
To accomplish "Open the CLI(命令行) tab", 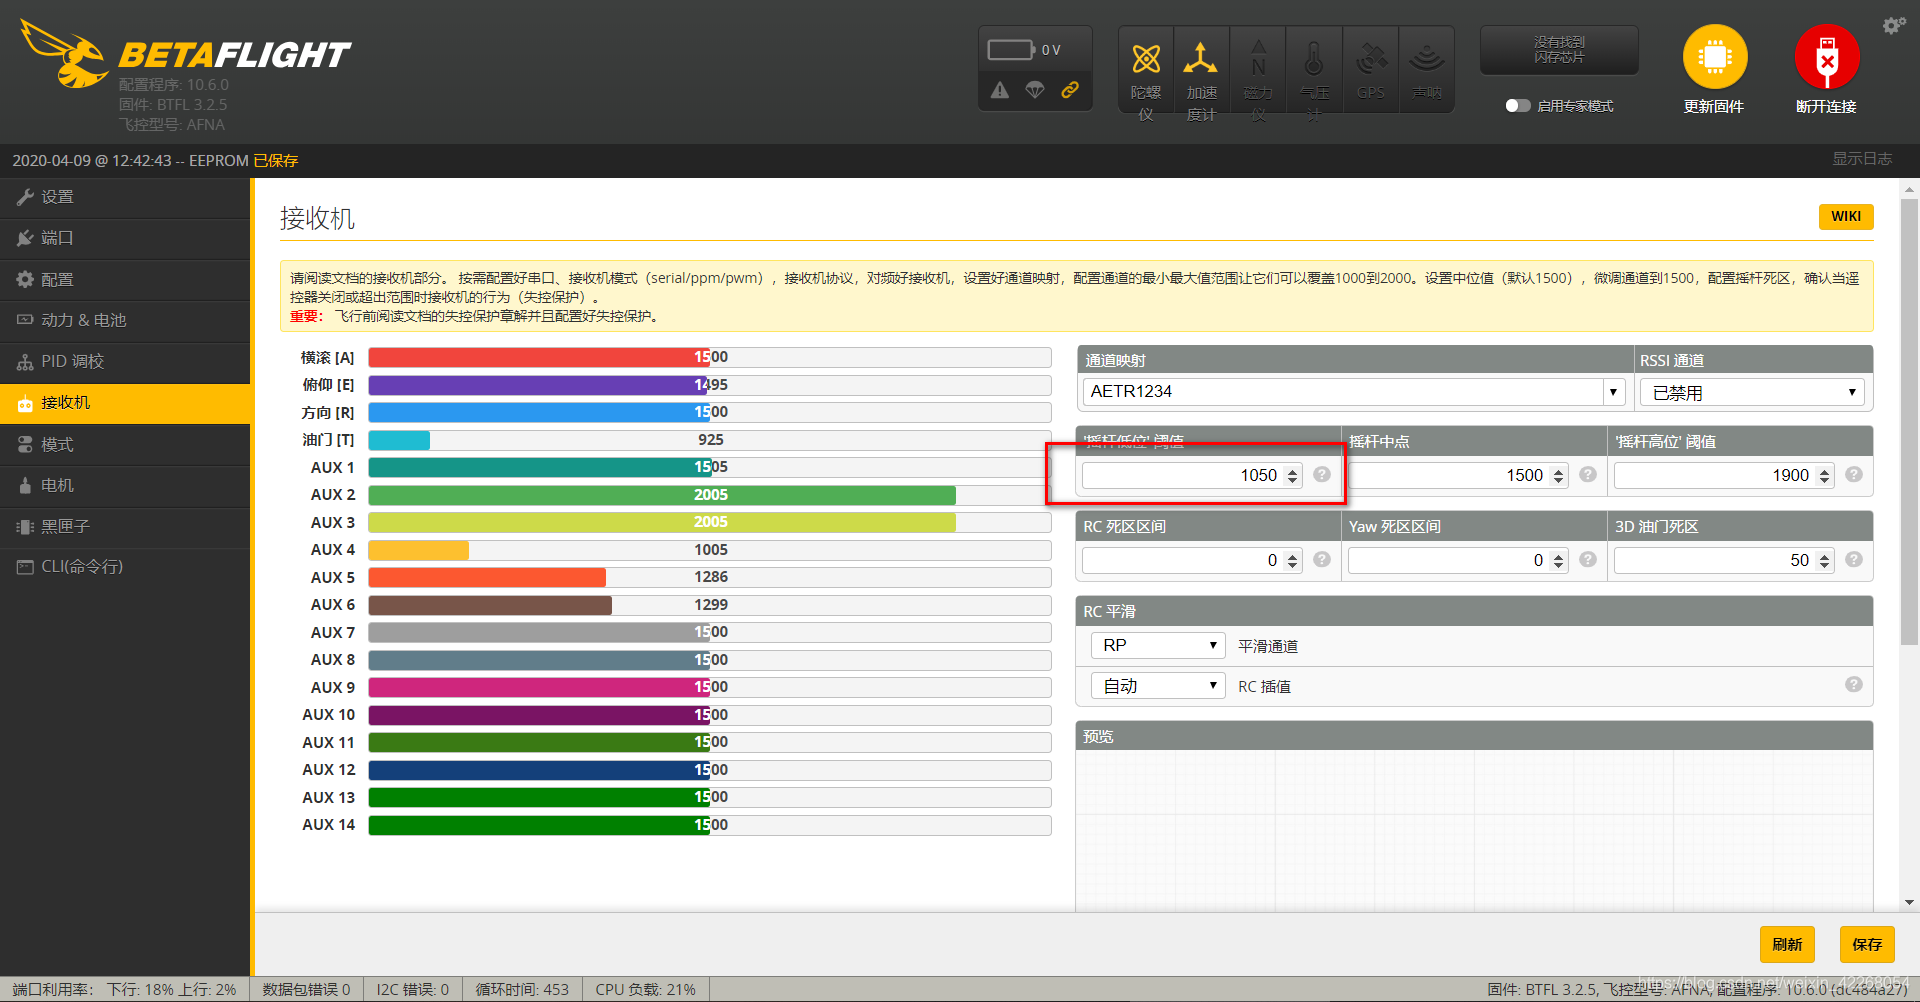I will [125, 567].
